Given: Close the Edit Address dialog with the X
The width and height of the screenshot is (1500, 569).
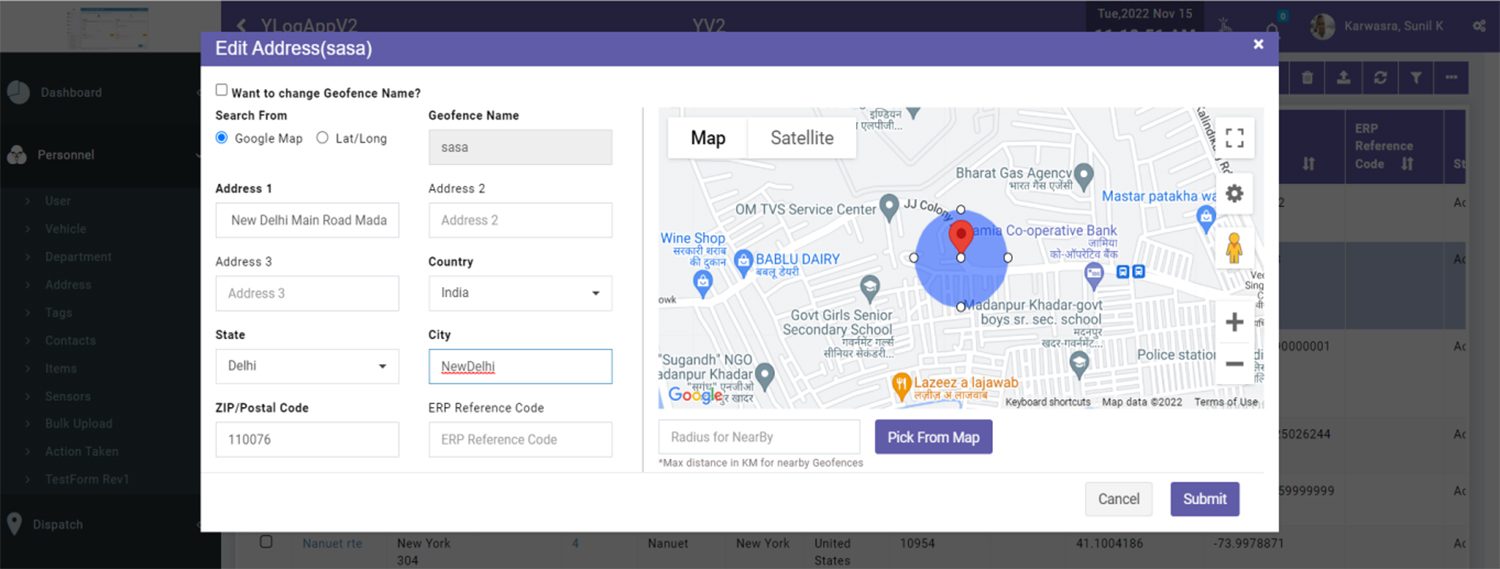Looking at the screenshot, I should pyautogui.click(x=1259, y=44).
